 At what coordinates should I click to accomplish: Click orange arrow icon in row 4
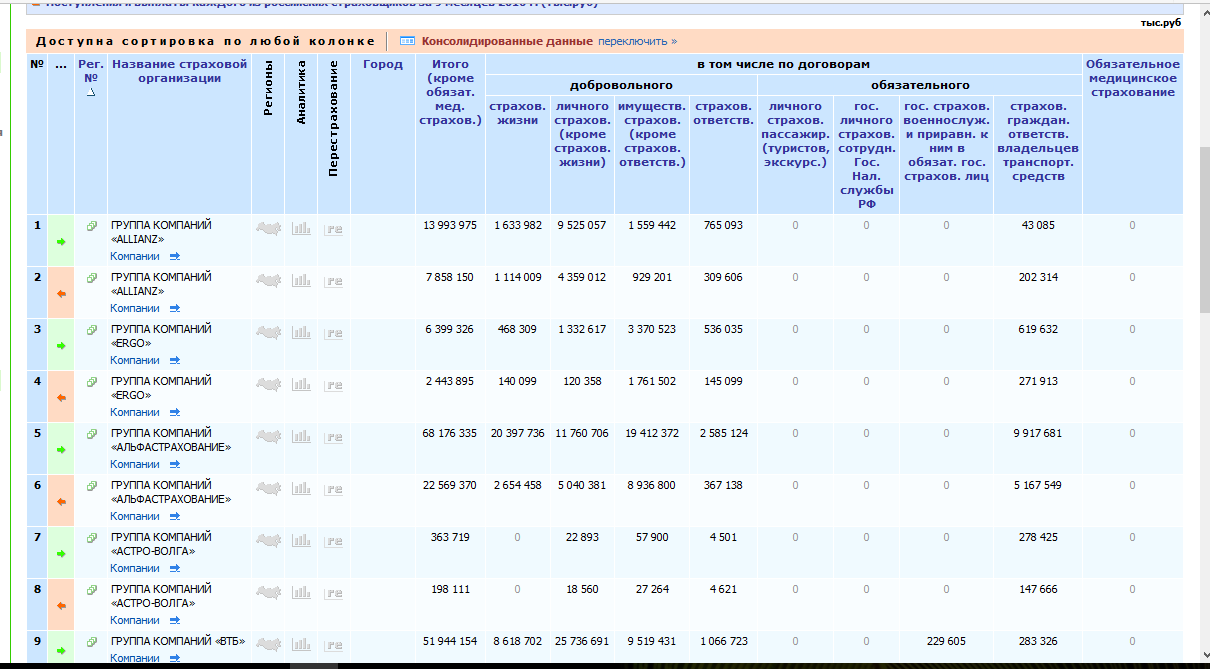[x=61, y=397]
